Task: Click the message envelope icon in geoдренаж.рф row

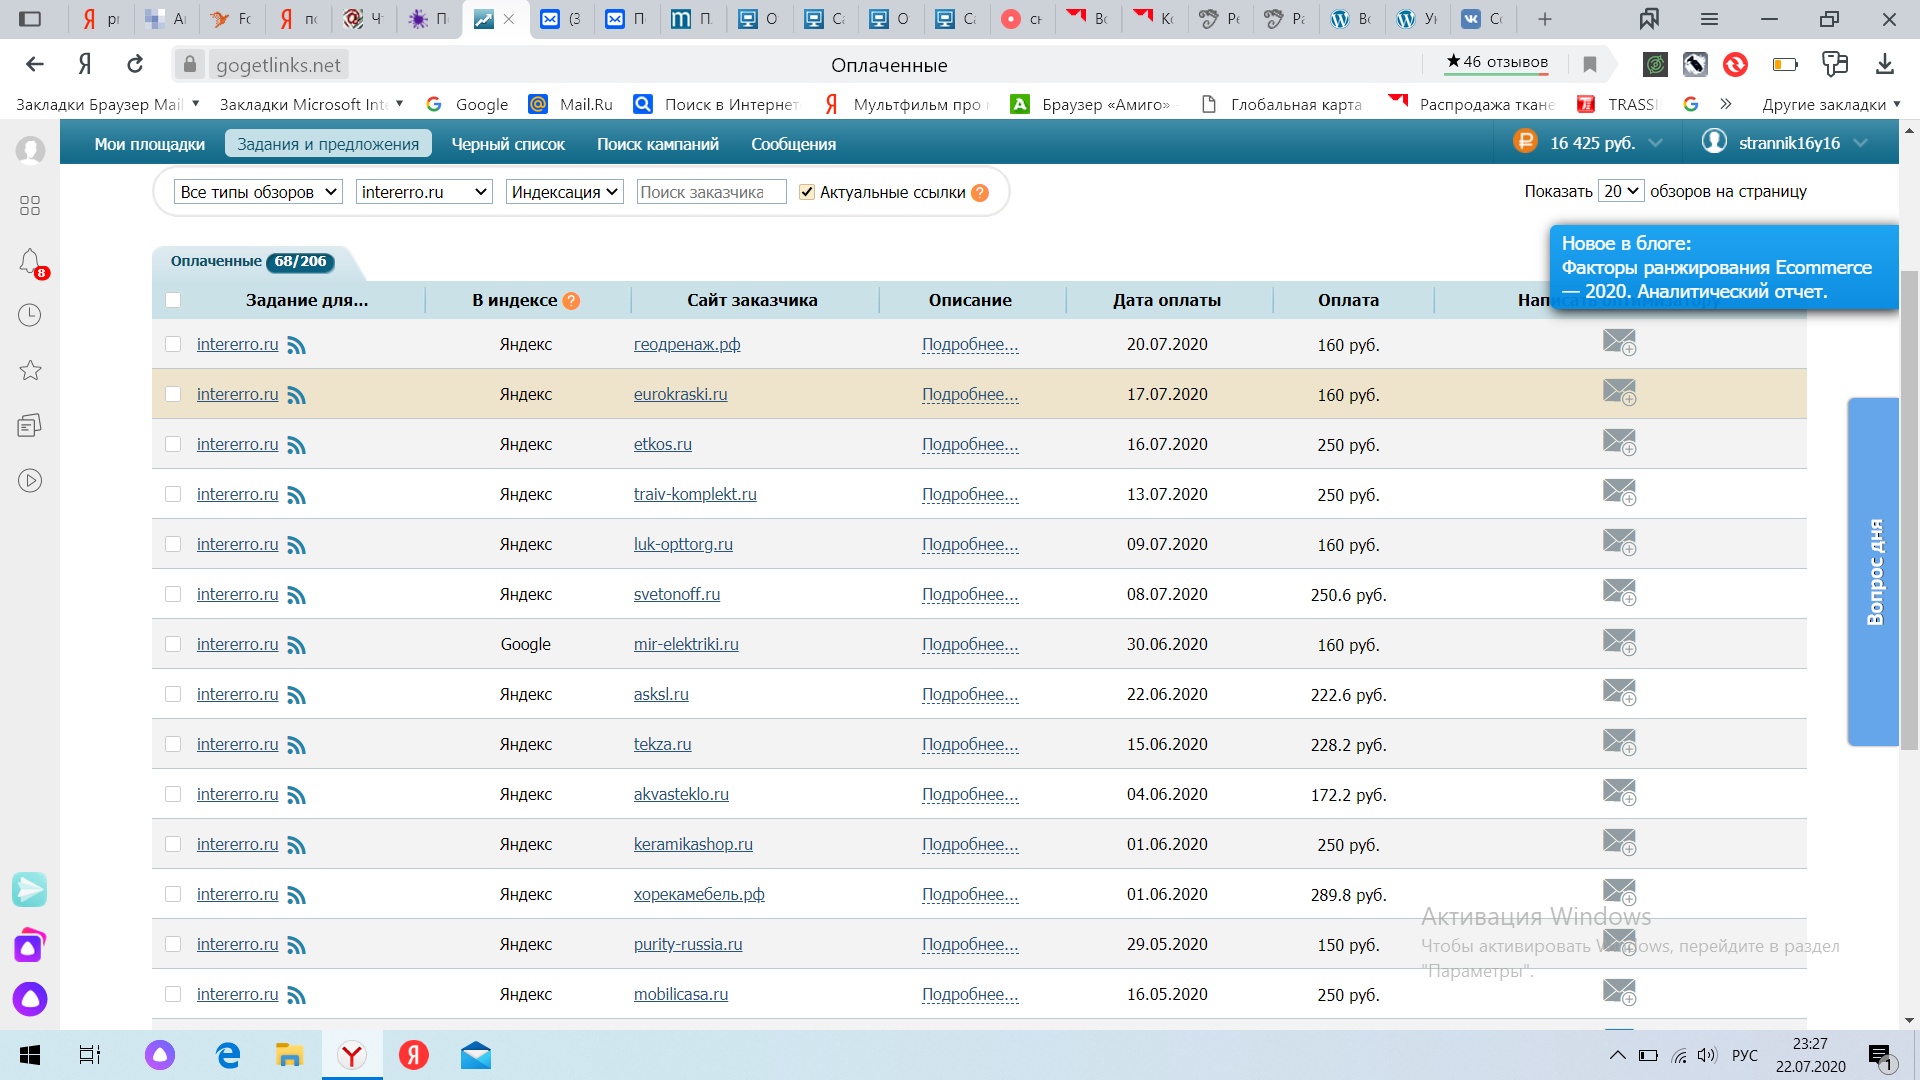Action: pos(1619,342)
